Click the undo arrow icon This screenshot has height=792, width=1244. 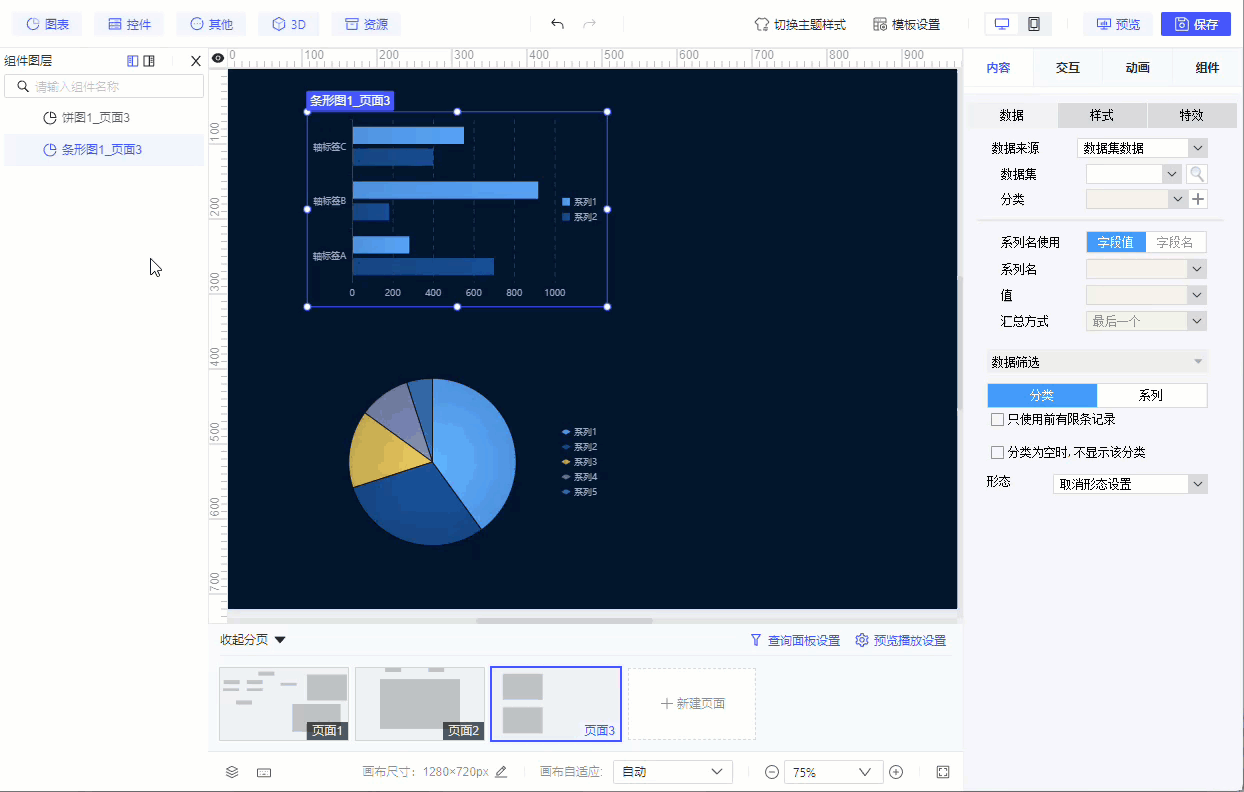pyautogui.click(x=558, y=24)
